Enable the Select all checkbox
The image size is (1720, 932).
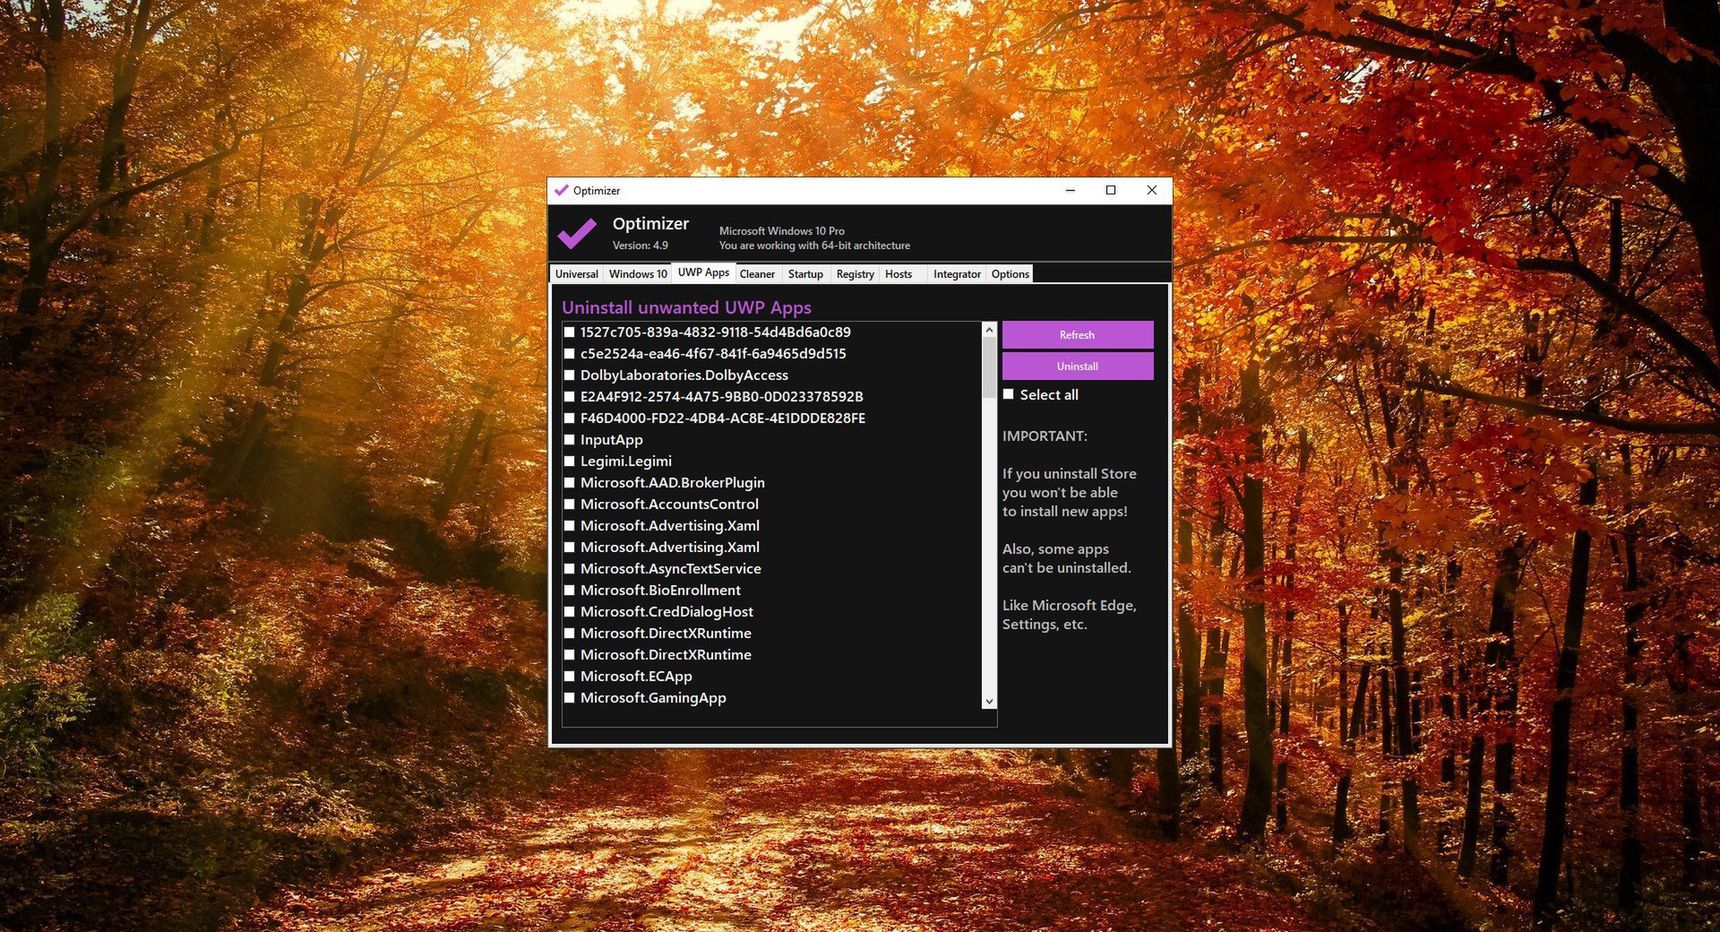click(x=1008, y=395)
